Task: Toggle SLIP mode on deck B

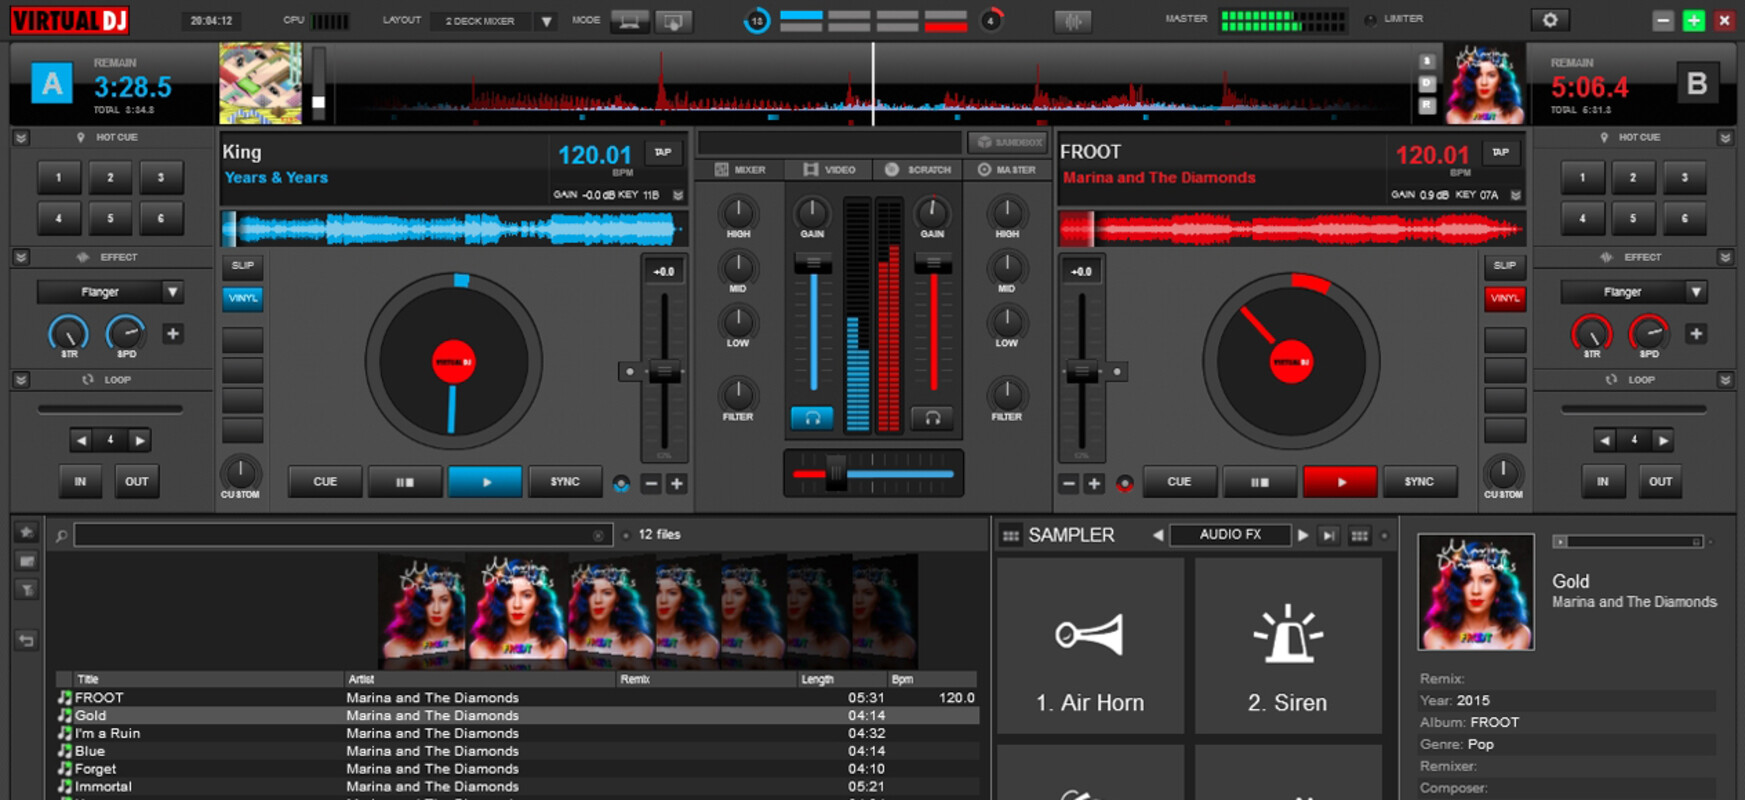Action: coord(1504,265)
